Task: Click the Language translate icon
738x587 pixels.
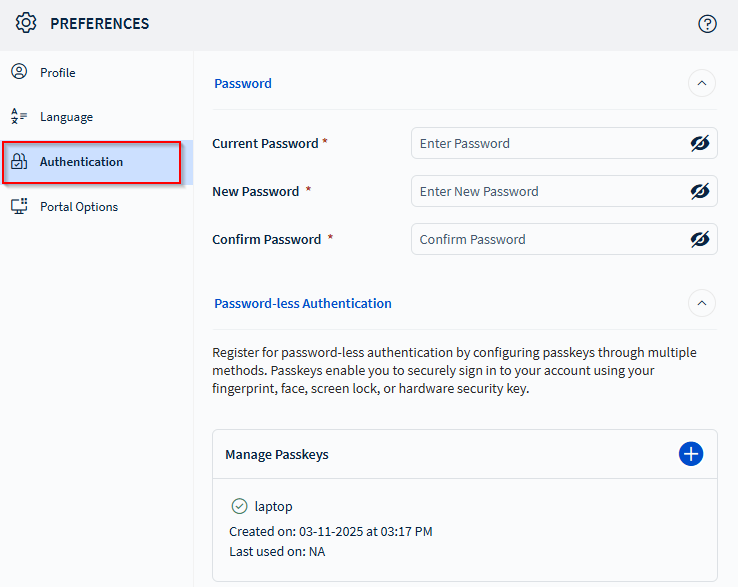Action: coord(19,116)
